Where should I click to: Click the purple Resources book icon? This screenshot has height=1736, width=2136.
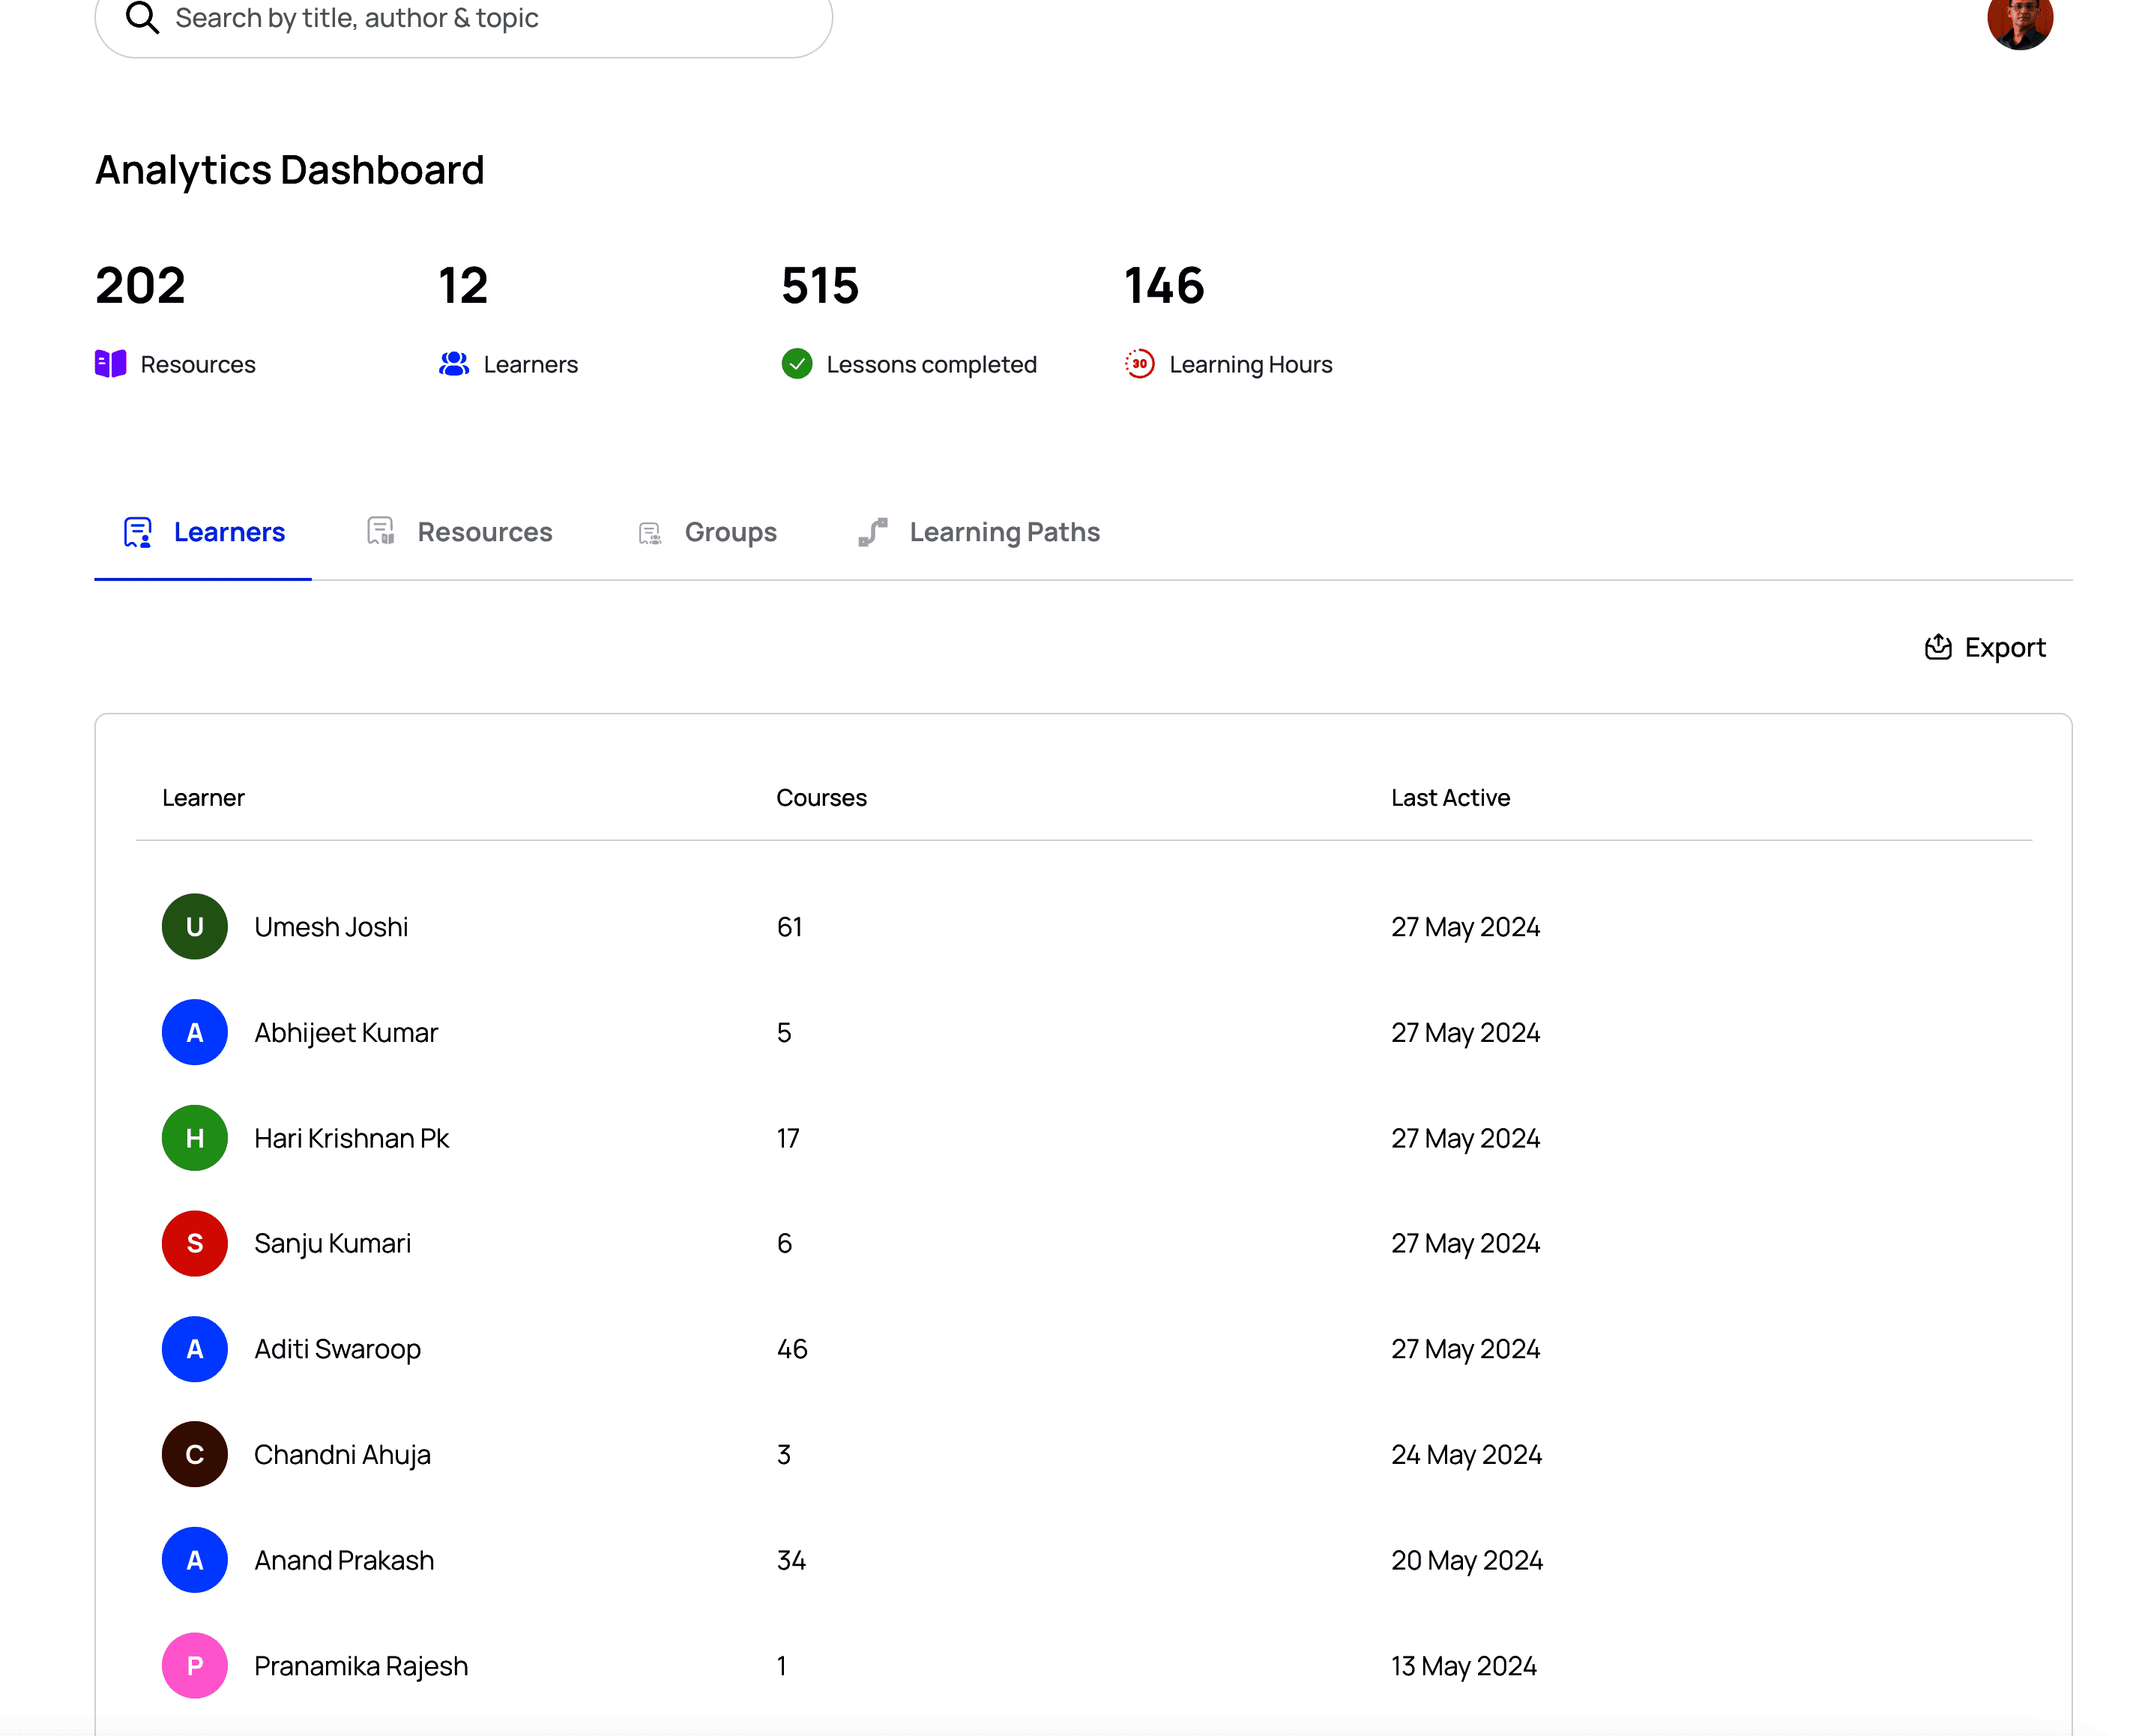[110, 364]
